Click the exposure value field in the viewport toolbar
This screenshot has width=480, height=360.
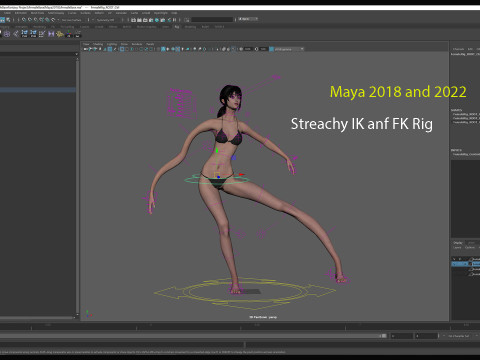248,49
